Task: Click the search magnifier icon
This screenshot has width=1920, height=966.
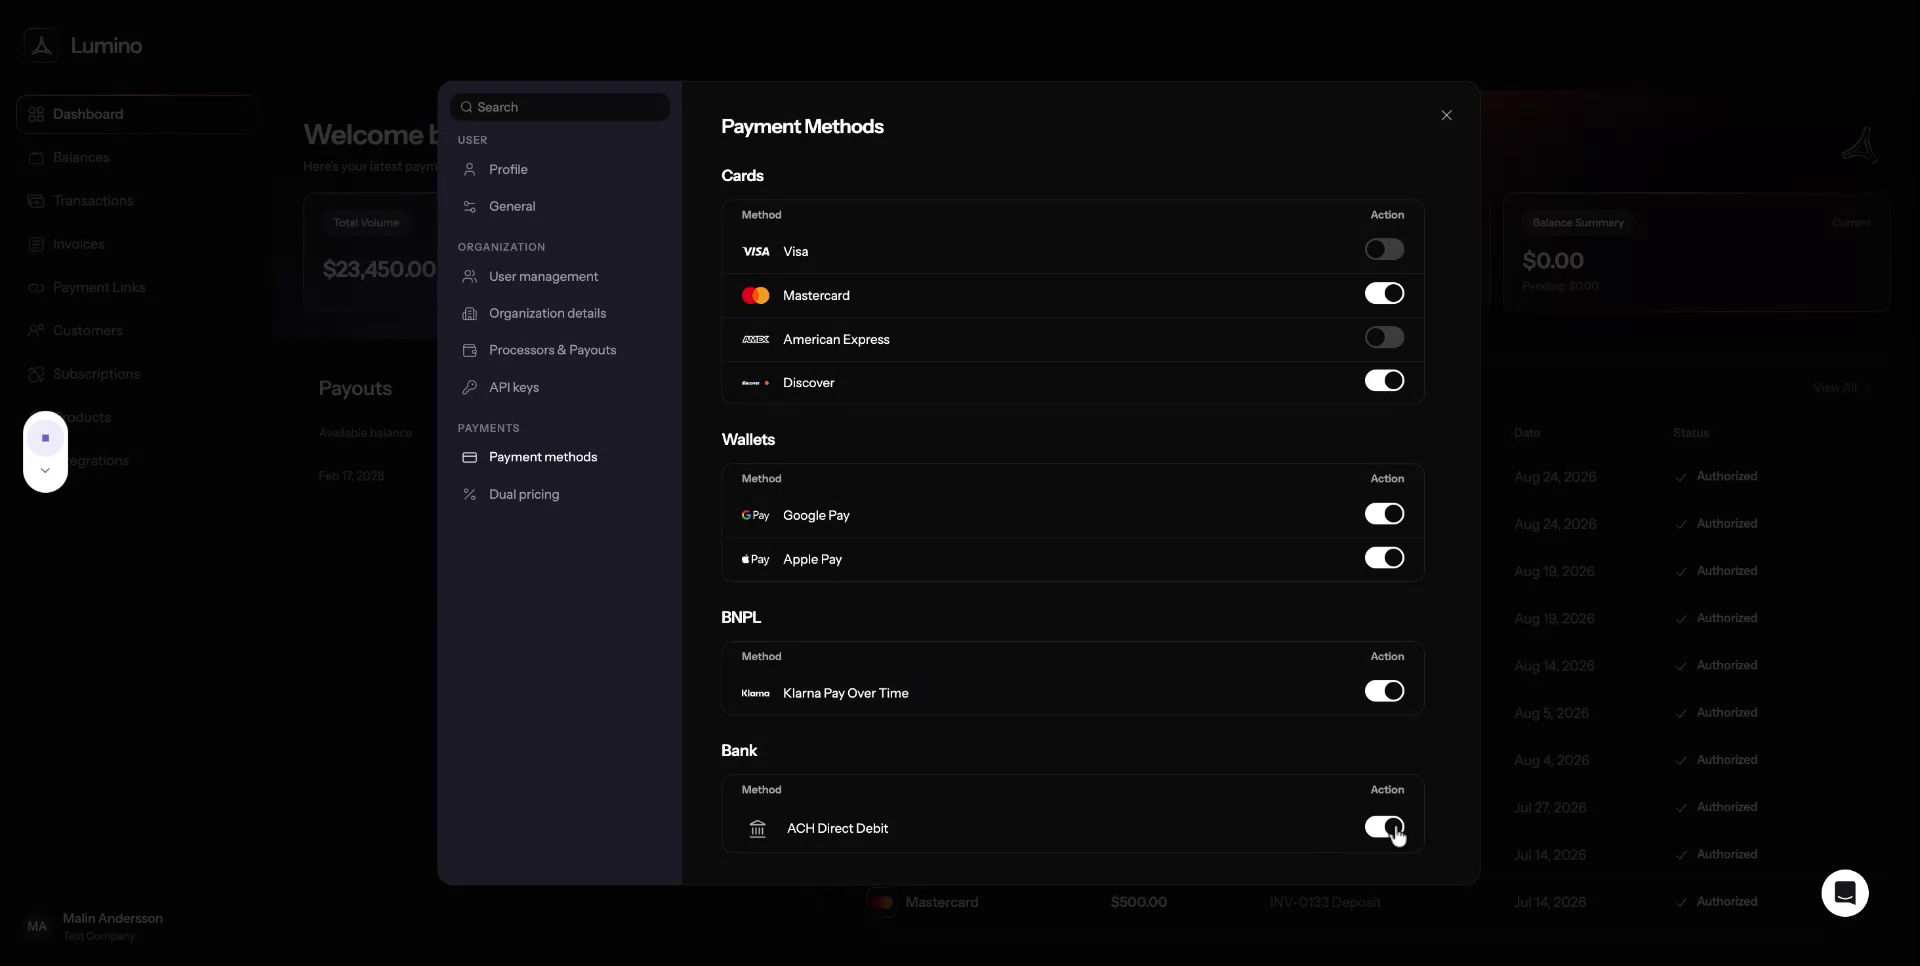Action: pyautogui.click(x=466, y=107)
